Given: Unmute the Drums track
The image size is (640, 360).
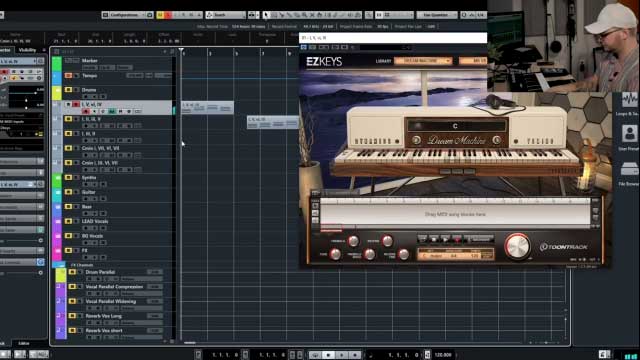Looking at the screenshot, I should tap(69, 90).
